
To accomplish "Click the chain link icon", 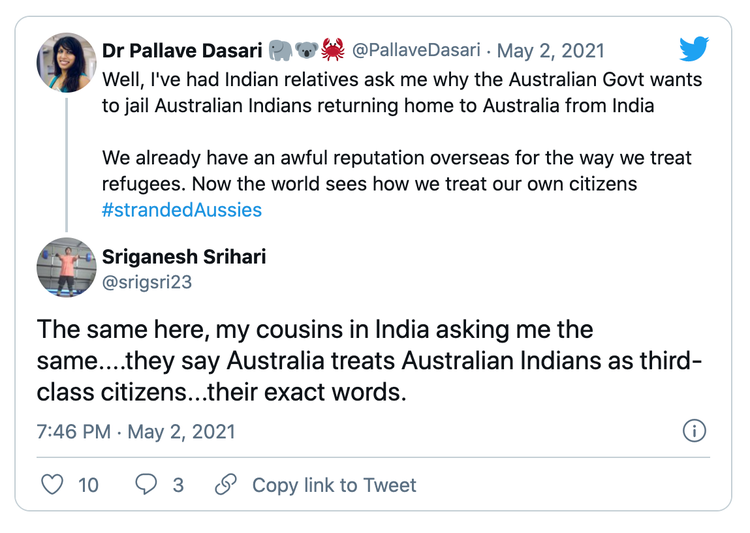I will tap(226, 485).
